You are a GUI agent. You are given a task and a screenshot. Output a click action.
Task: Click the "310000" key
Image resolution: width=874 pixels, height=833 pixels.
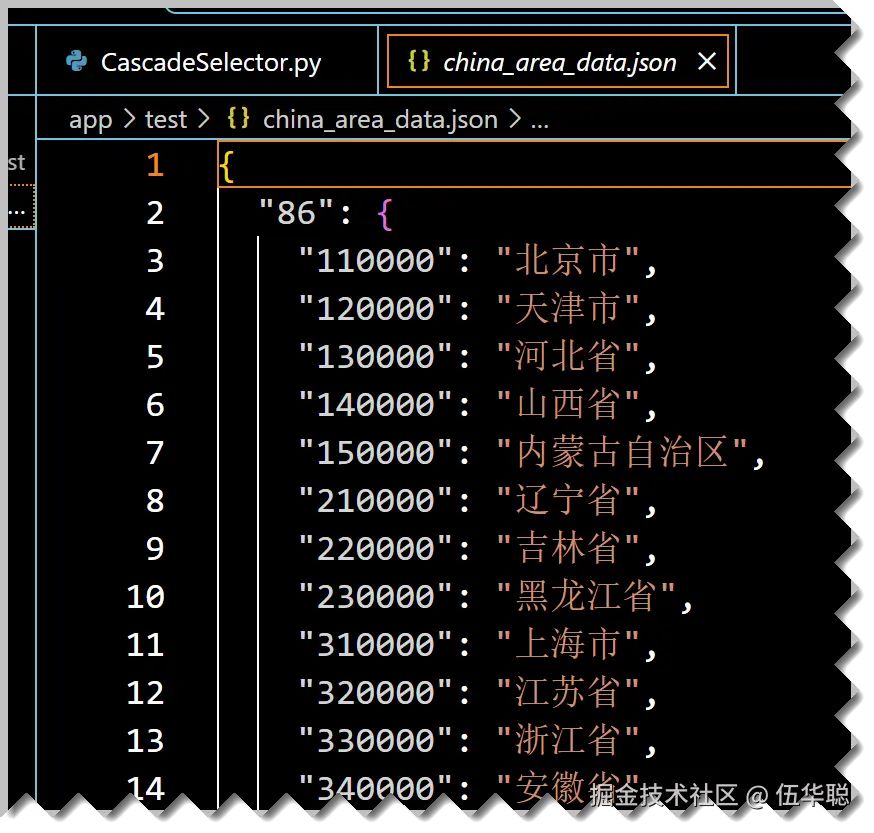tap(375, 644)
